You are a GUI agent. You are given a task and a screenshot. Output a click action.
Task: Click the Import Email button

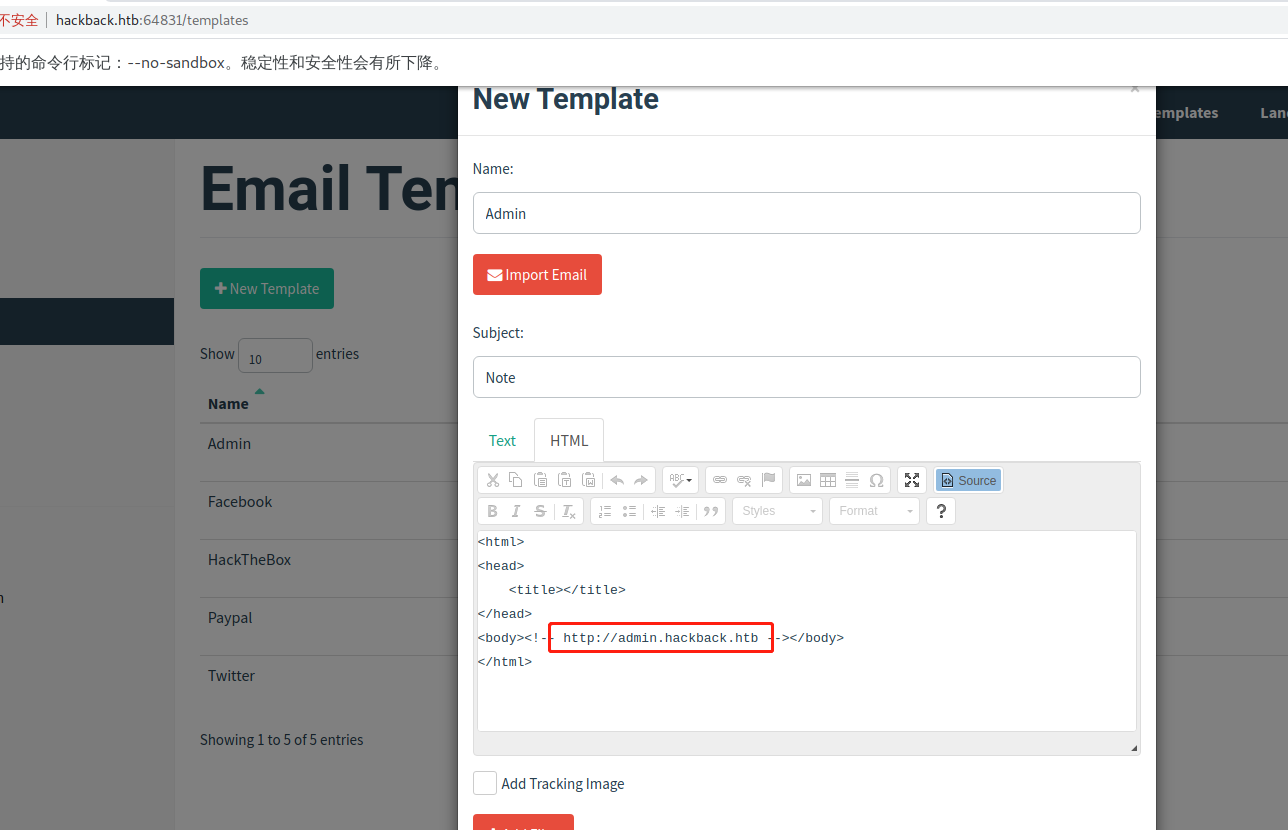tap(537, 275)
